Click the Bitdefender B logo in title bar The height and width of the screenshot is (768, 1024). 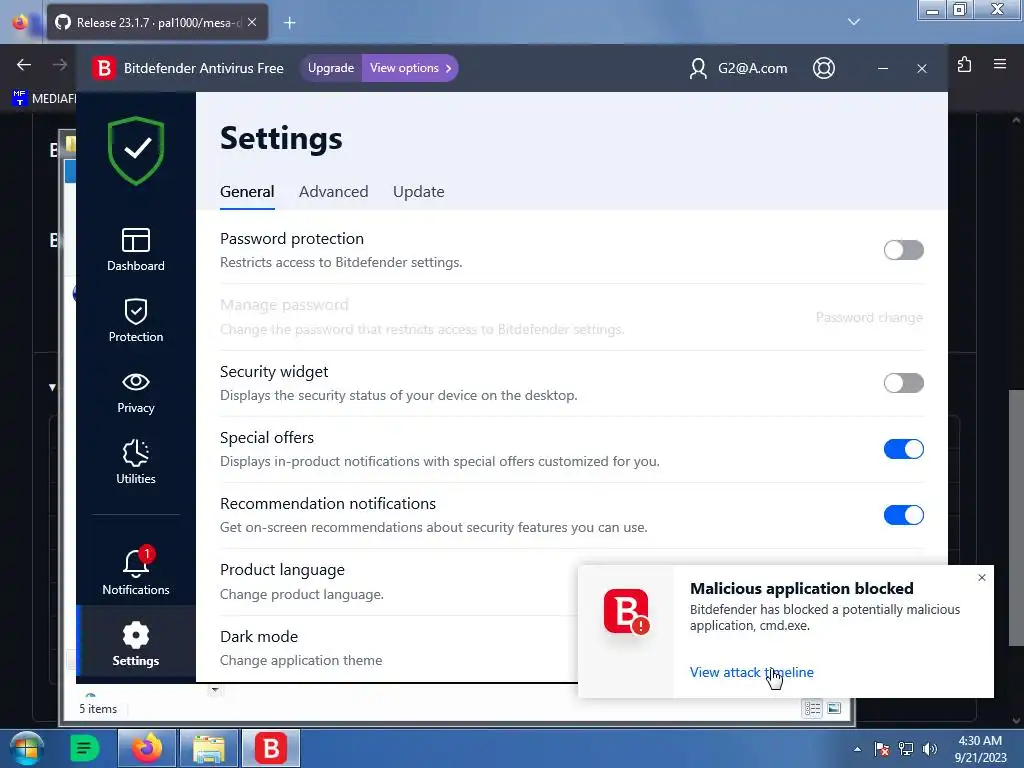103,68
